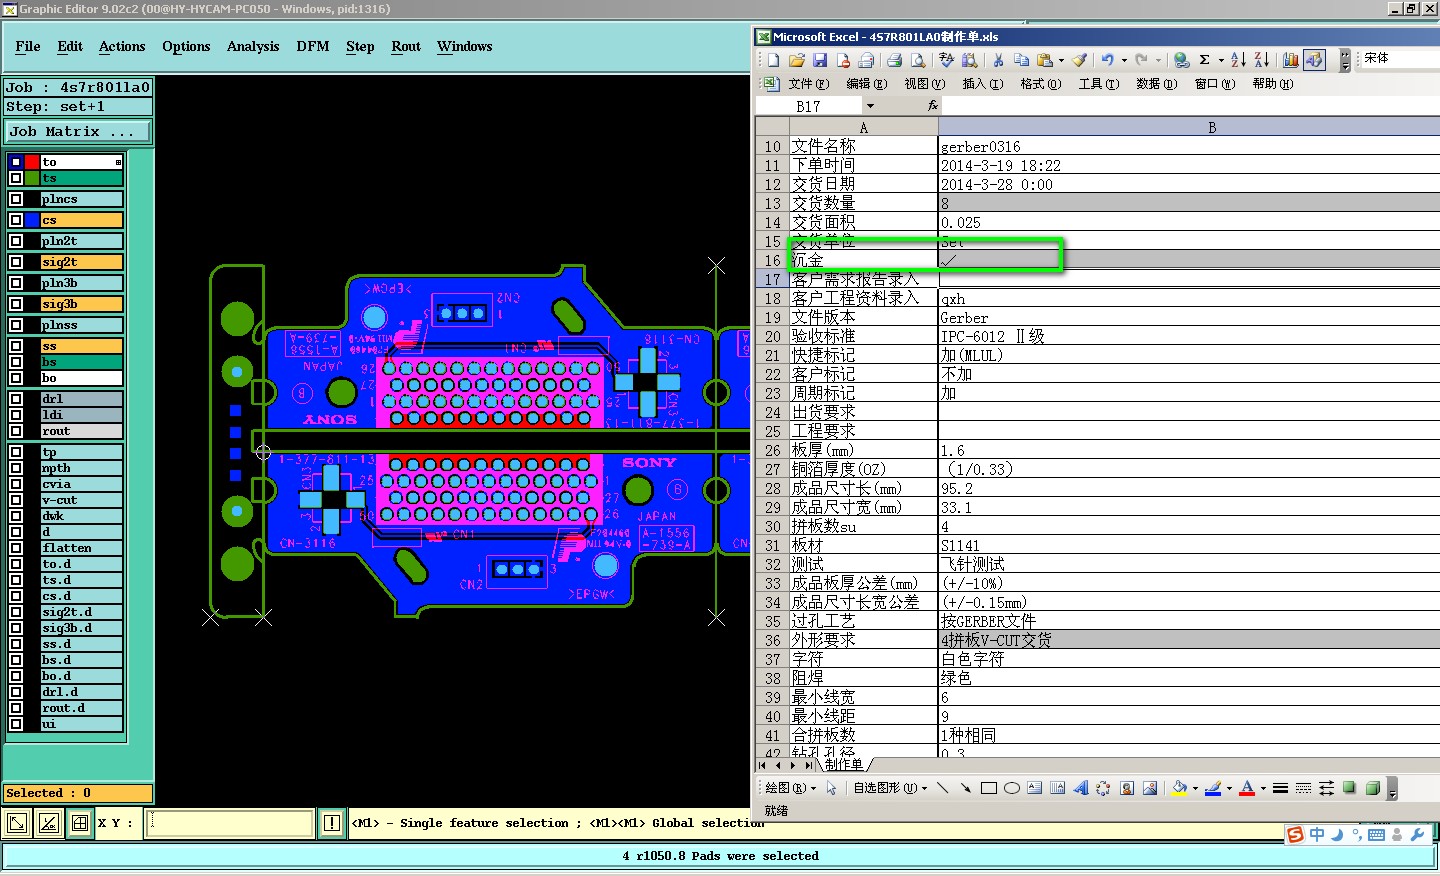Click the blue color swatch of layer cs
Screen dimensions: 1440x876
coord(32,220)
